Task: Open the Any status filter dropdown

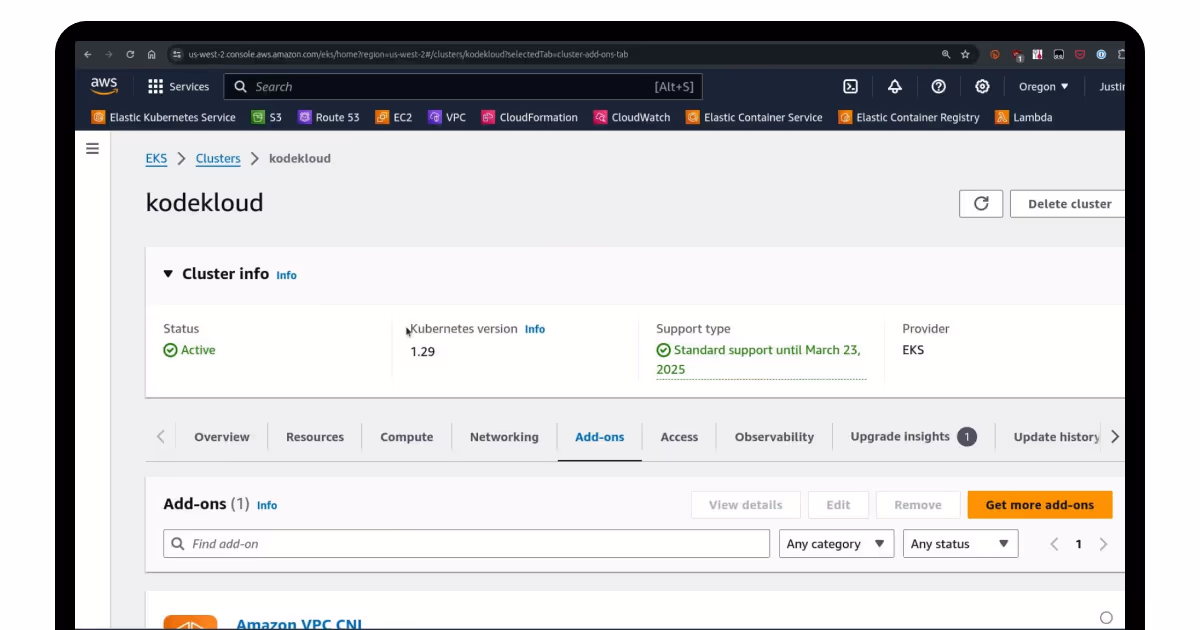Action: (960, 544)
